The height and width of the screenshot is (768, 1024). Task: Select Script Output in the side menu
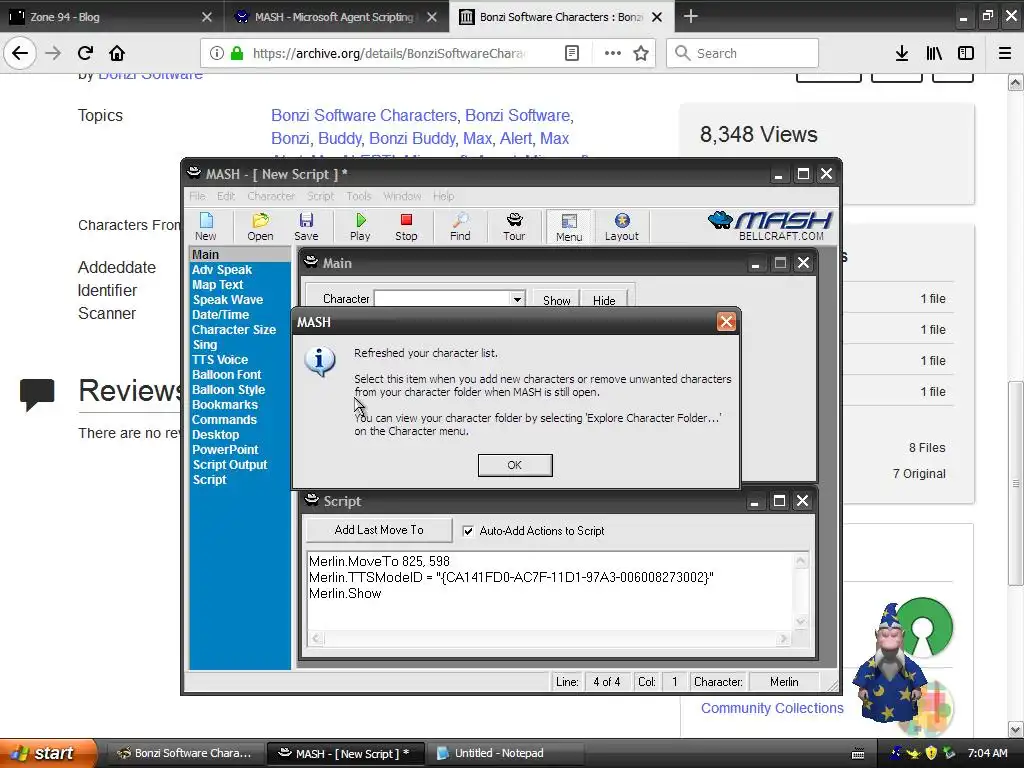tap(230, 465)
